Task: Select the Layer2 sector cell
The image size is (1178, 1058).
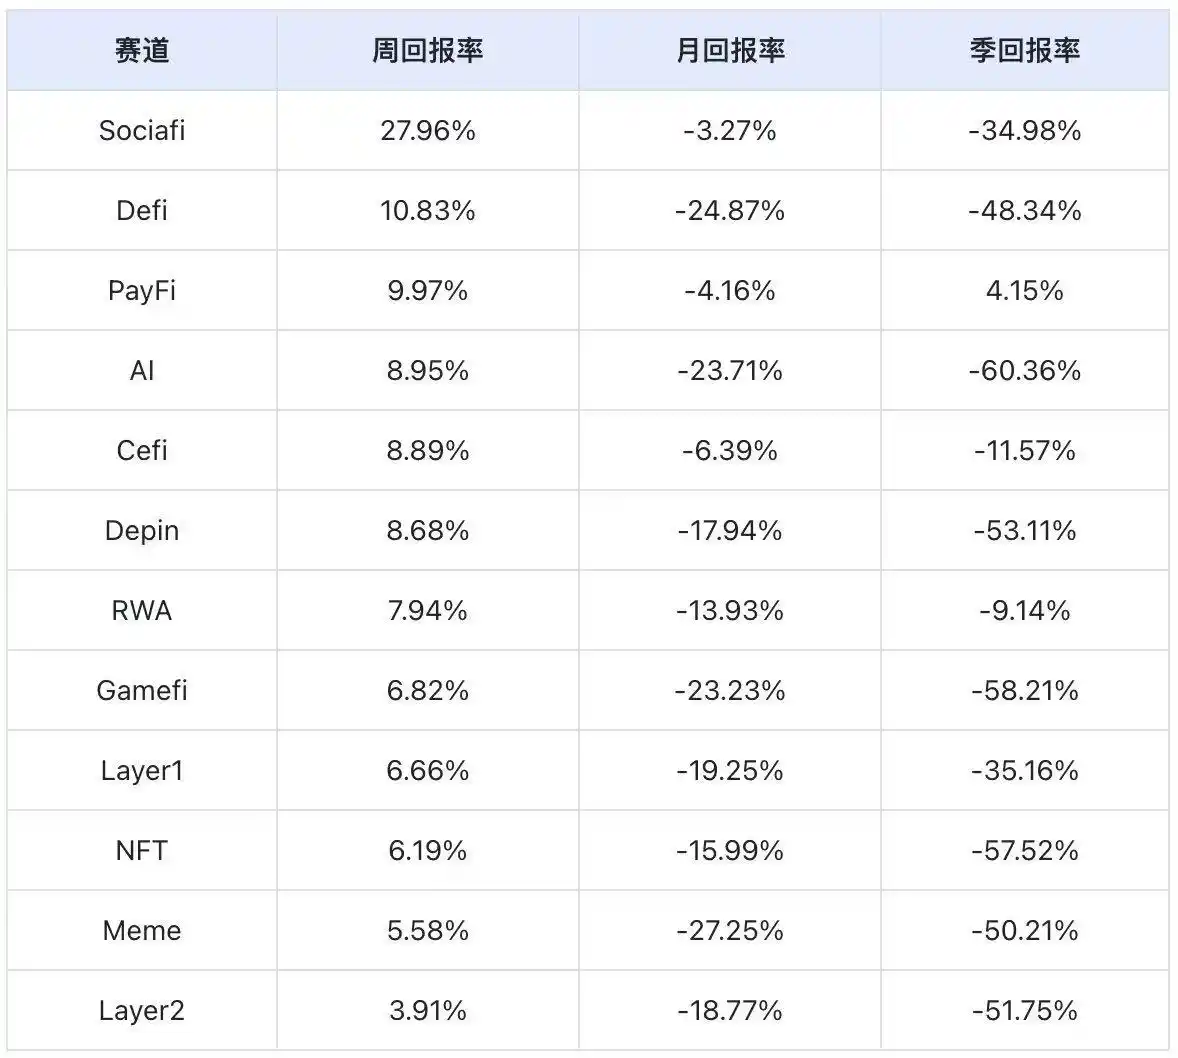Action: (142, 1010)
